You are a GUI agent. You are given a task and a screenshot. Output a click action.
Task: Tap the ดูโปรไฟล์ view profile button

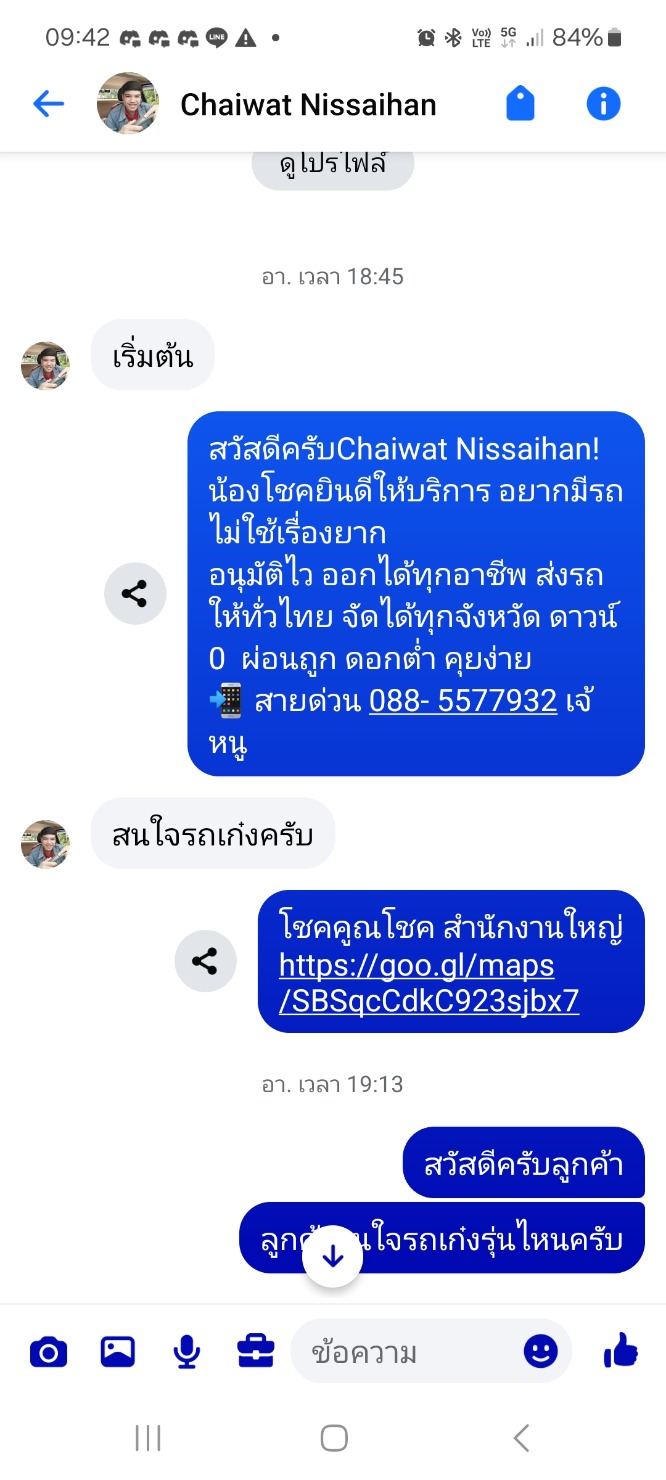click(333, 164)
